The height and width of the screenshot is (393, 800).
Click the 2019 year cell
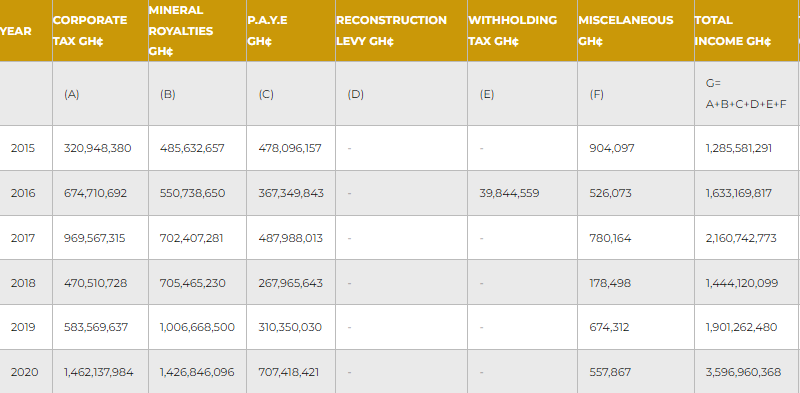coord(23,327)
